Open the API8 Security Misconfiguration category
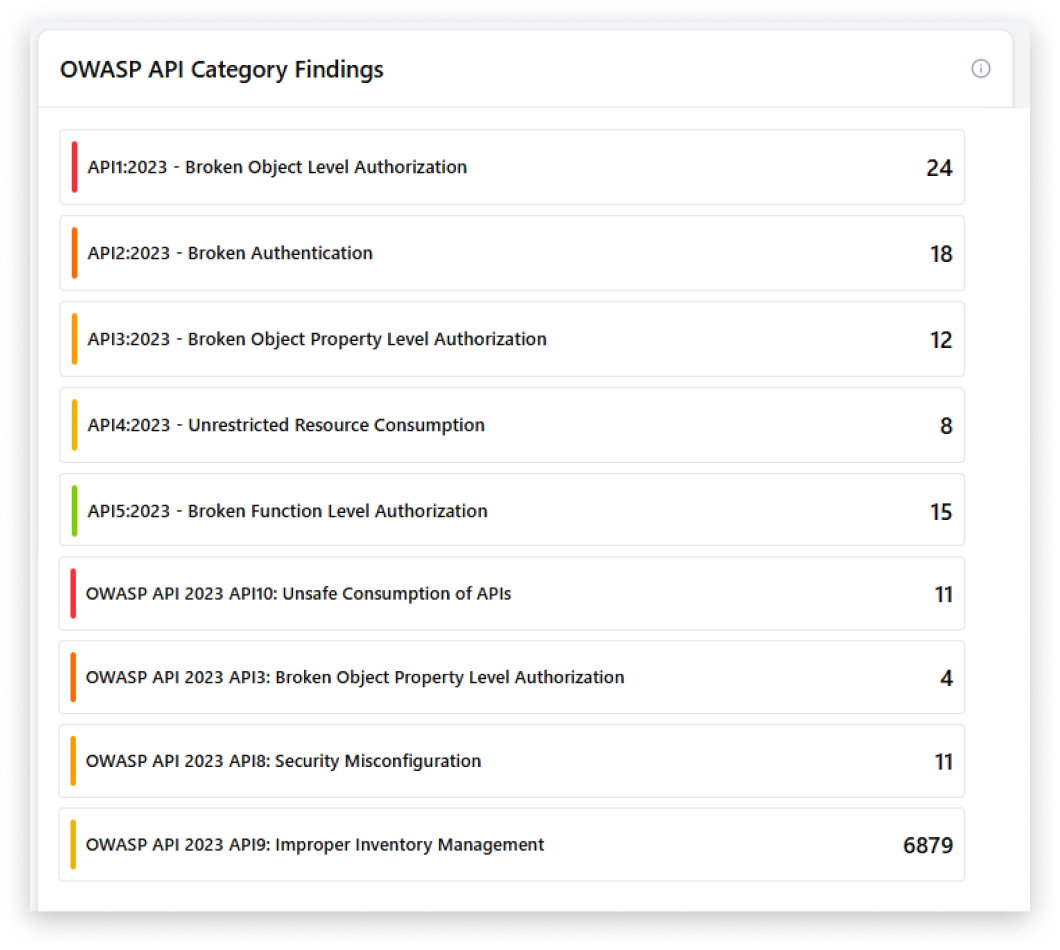1060x950 pixels. [400, 760]
